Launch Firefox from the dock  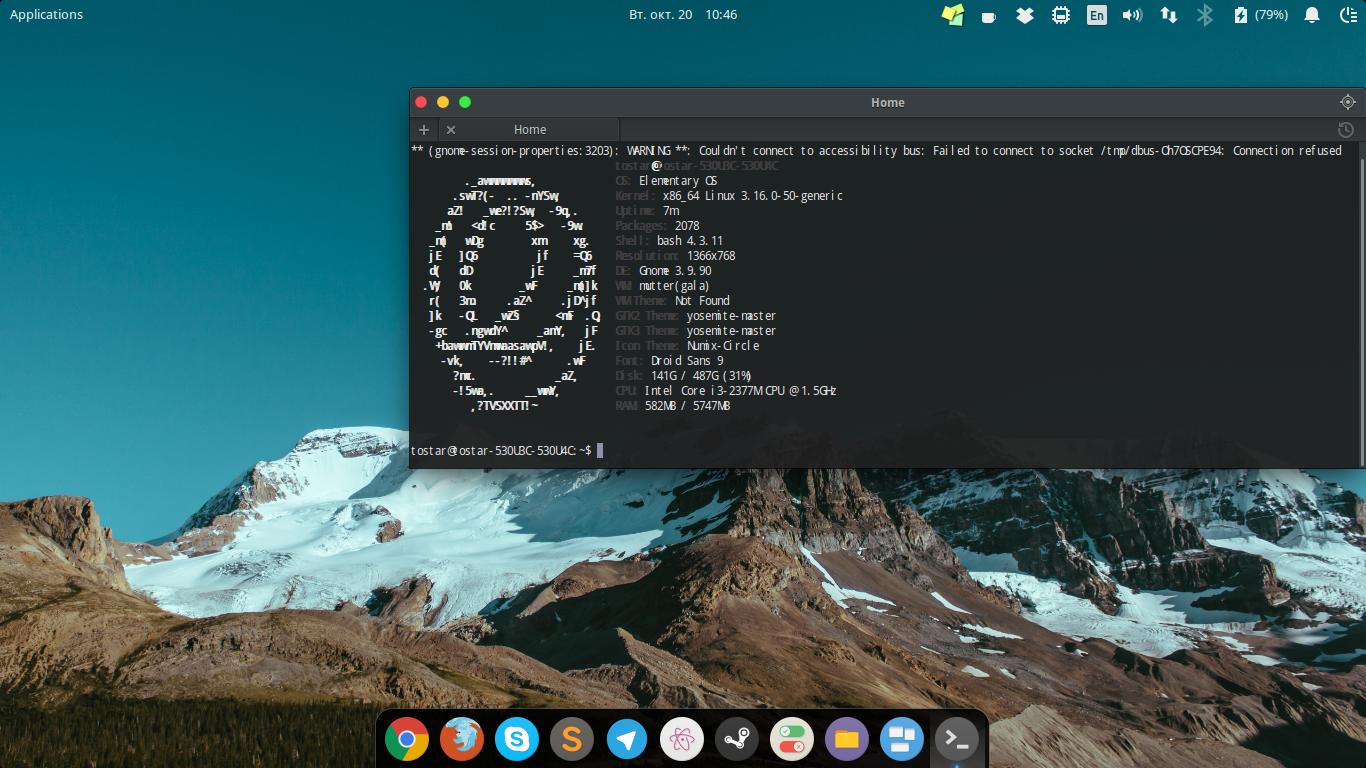pyautogui.click(x=462, y=740)
